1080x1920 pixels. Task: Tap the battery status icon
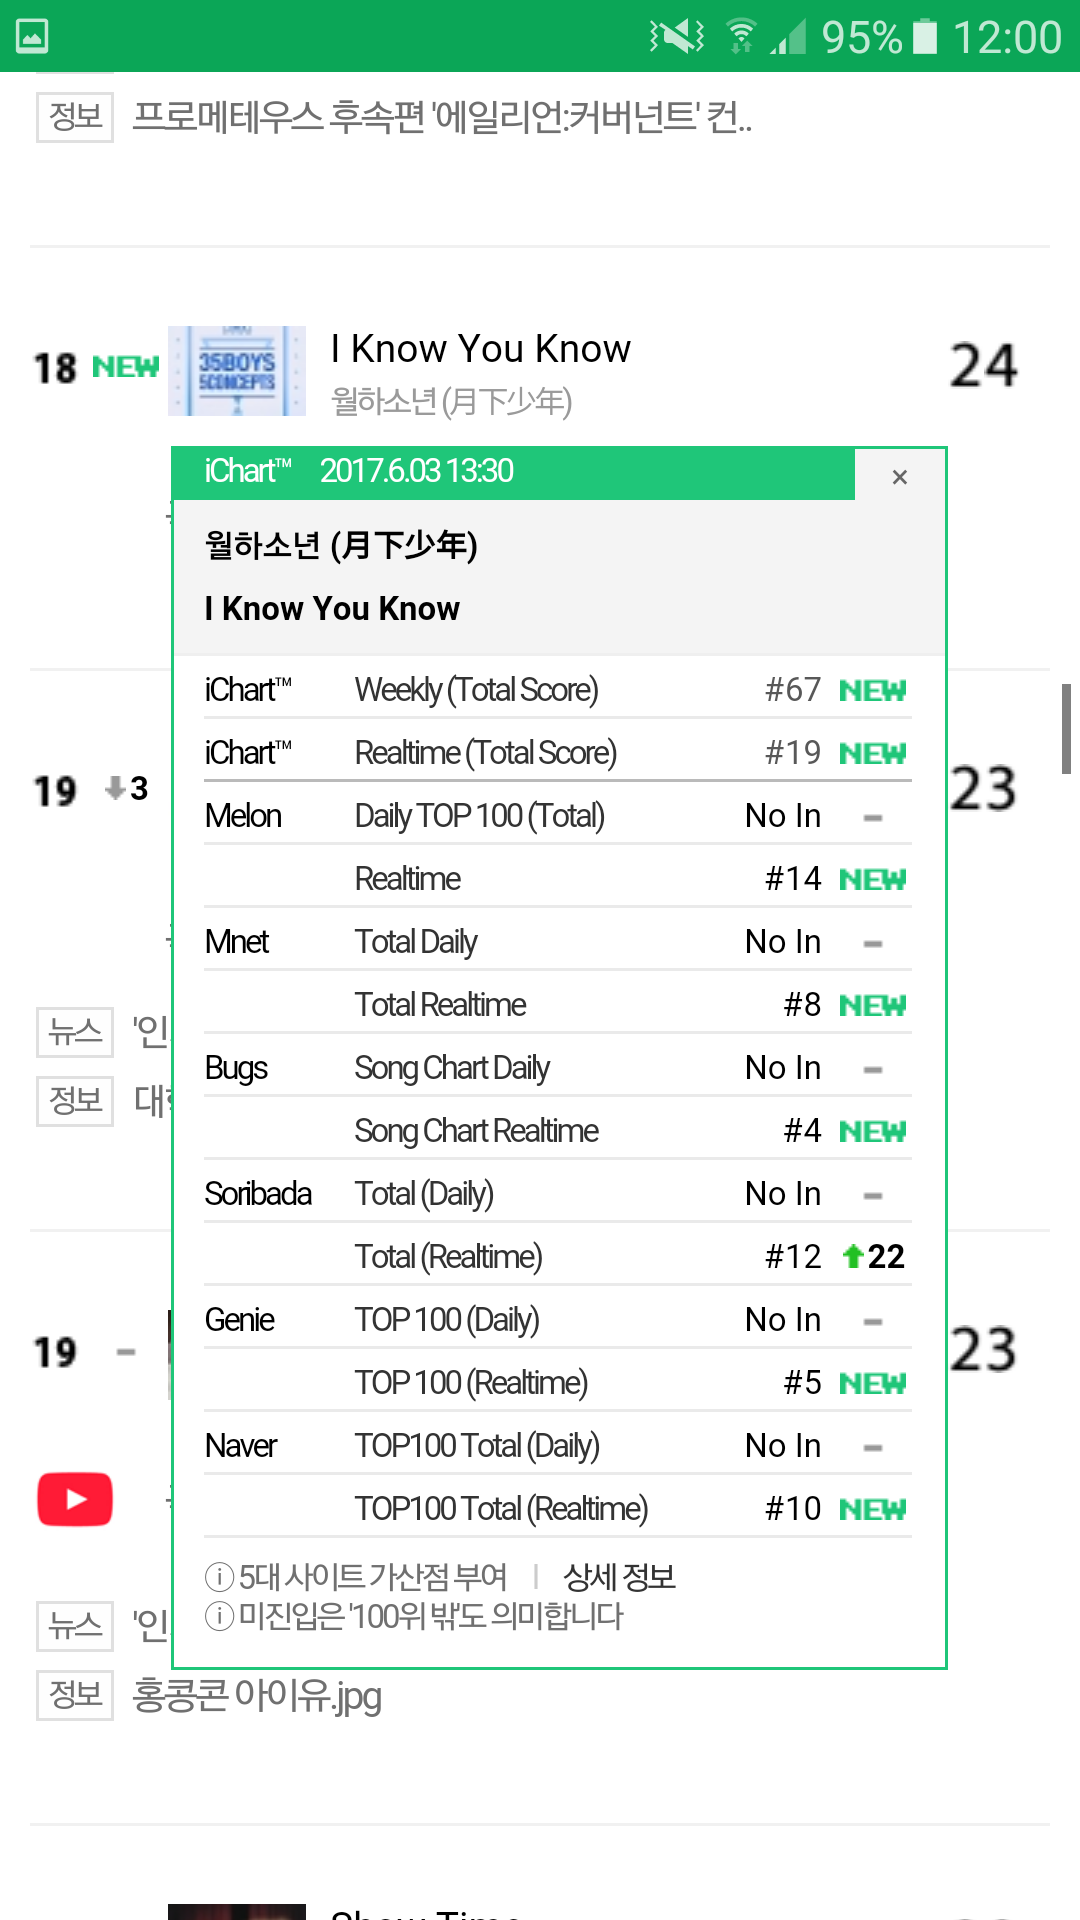(x=926, y=37)
